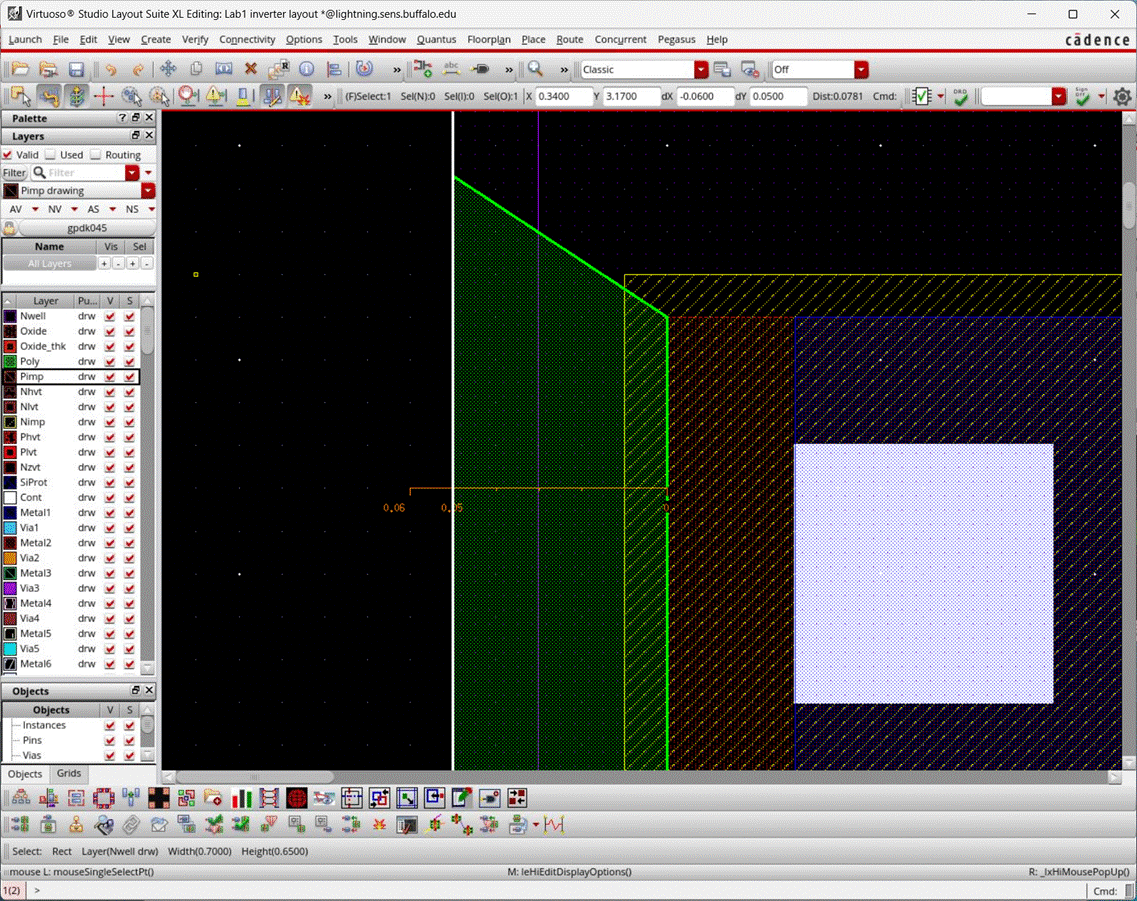
Task: Disable visibility of the Poly layer
Action: point(112,361)
